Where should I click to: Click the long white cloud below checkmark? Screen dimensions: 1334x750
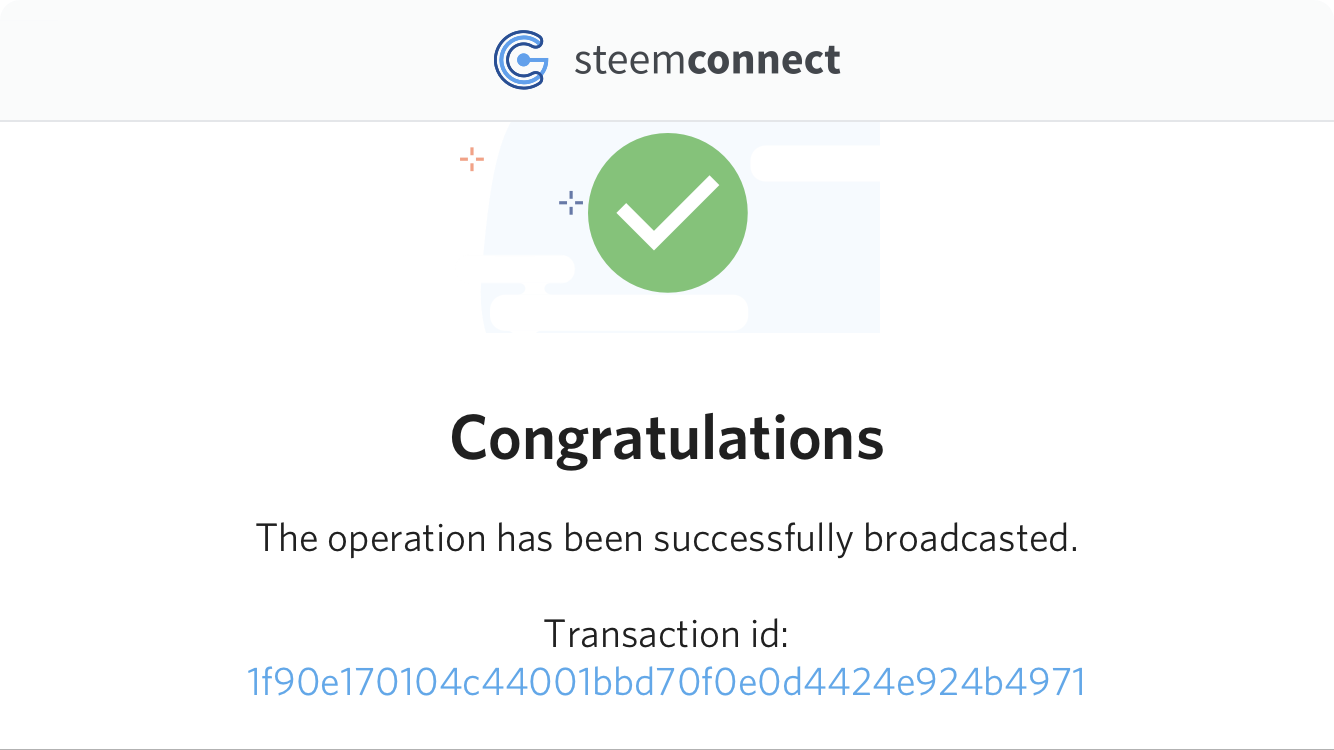pos(618,313)
